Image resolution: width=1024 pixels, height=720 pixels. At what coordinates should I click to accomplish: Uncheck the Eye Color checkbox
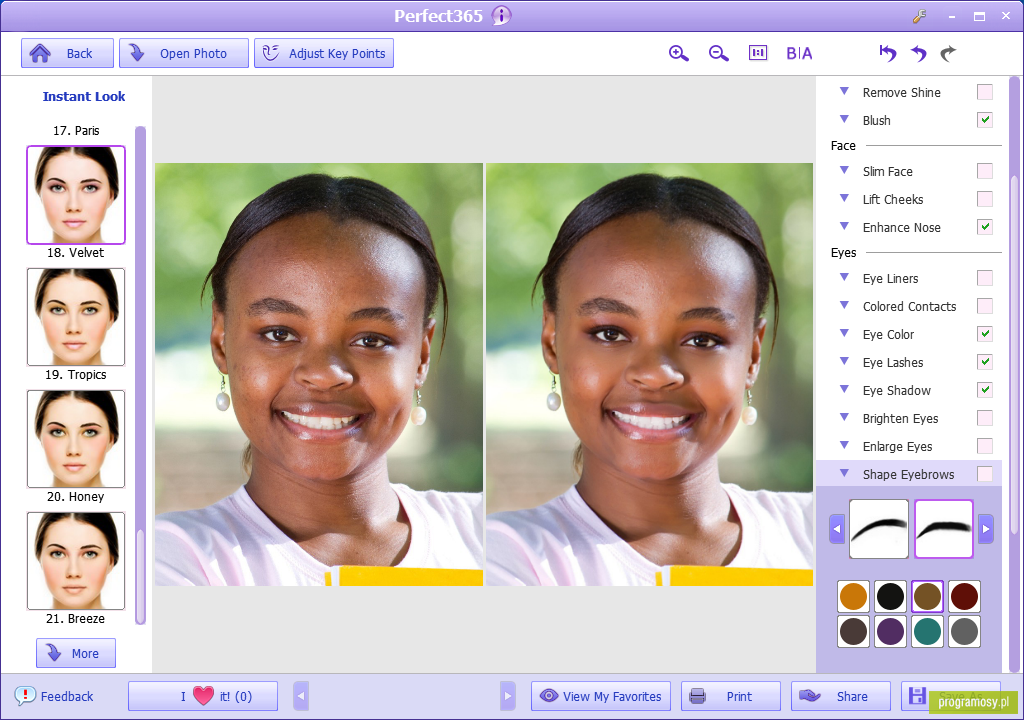coord(985,335)
